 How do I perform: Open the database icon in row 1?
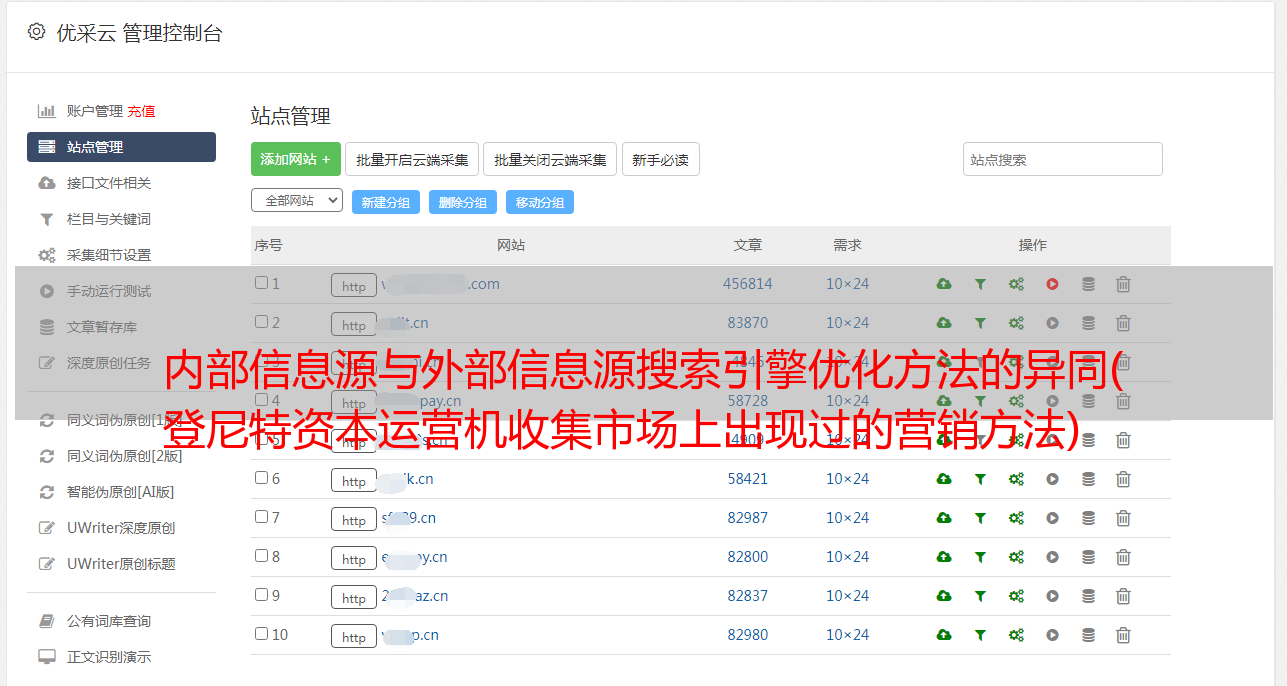pyautogui.click(x=1088, y=284)
